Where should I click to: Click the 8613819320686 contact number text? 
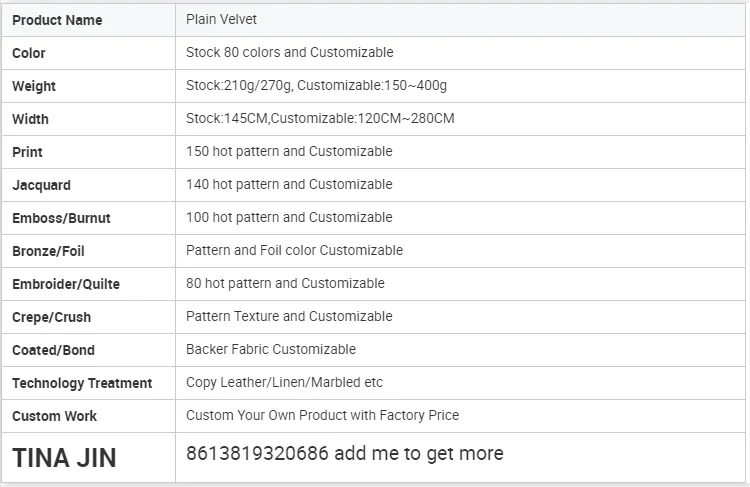[257, 453]
